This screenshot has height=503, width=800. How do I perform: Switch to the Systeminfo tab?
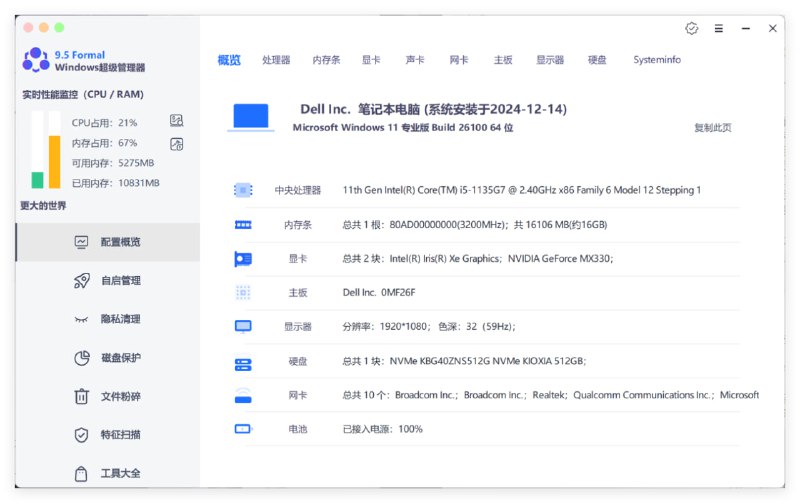[x=657, y=60]
